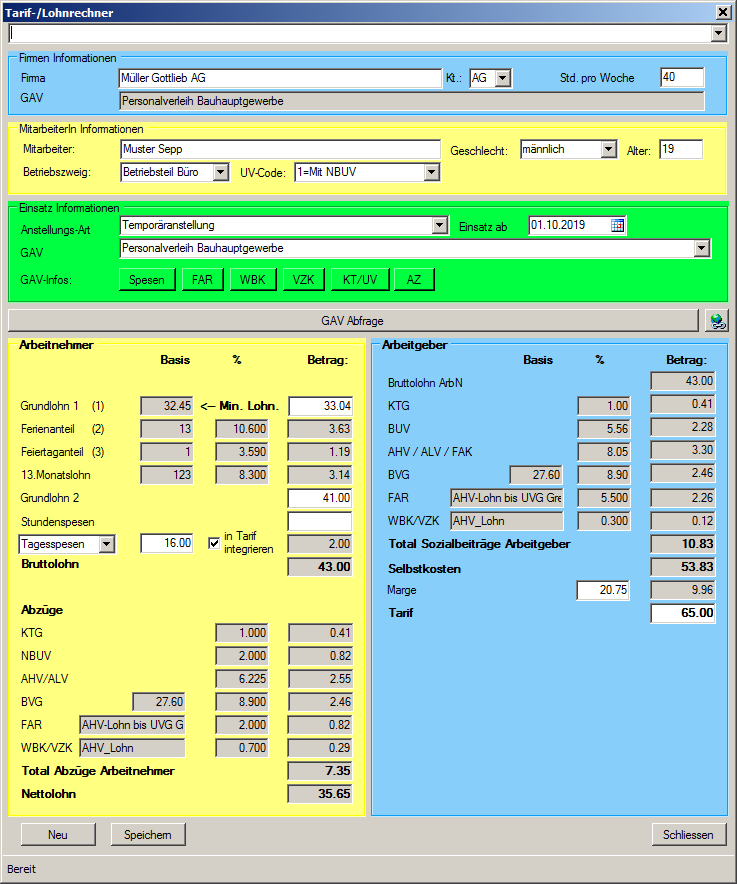Open the Kt. canton dropdown
The width and height of the screenshot is (737, 884).
tap(503, 78)
